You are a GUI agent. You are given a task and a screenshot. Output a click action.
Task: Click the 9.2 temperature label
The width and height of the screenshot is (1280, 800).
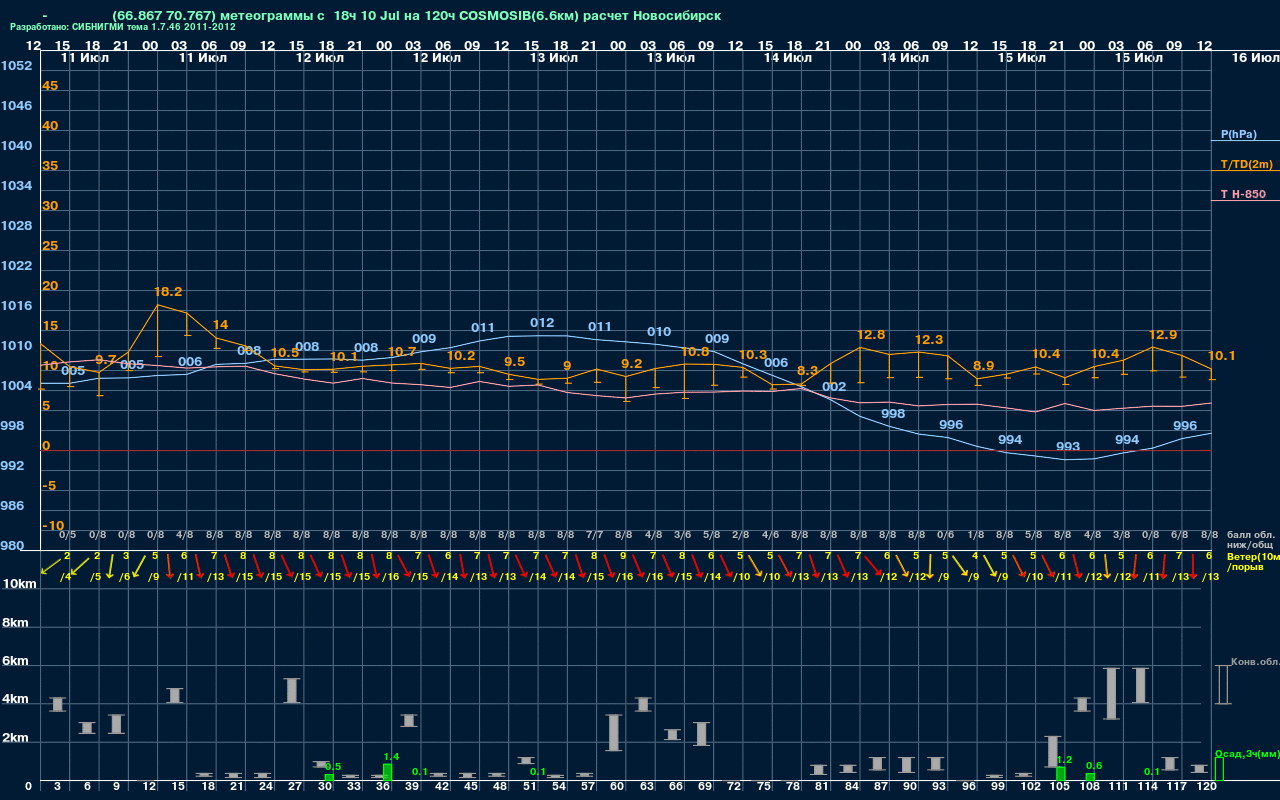[631, 364]
